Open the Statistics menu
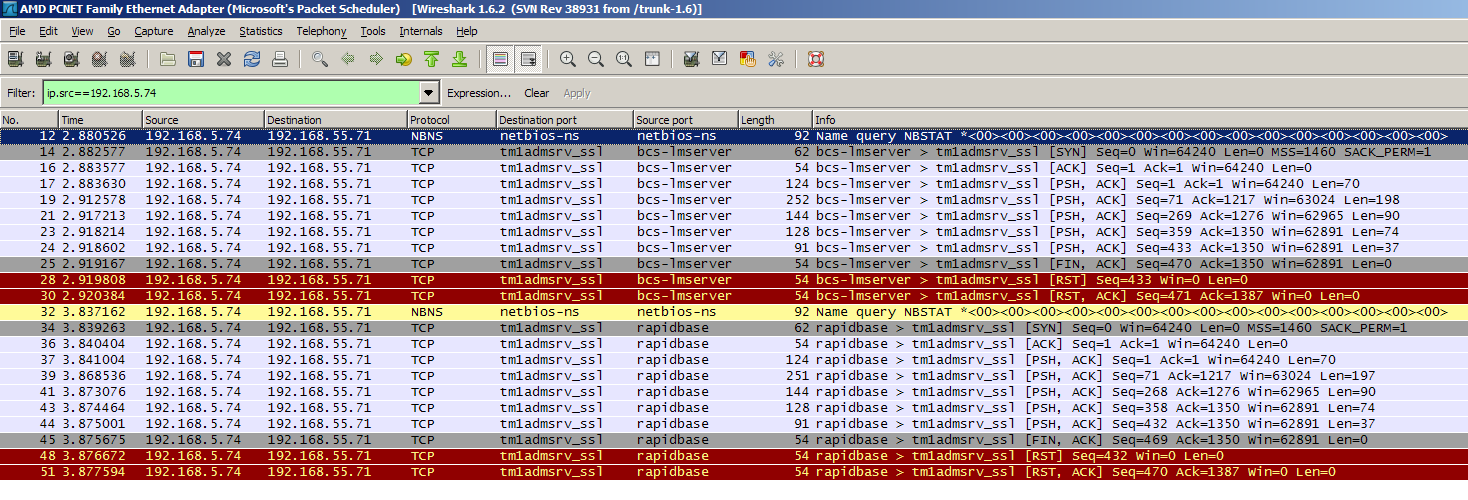1468x500 pixels. point(261,31)
